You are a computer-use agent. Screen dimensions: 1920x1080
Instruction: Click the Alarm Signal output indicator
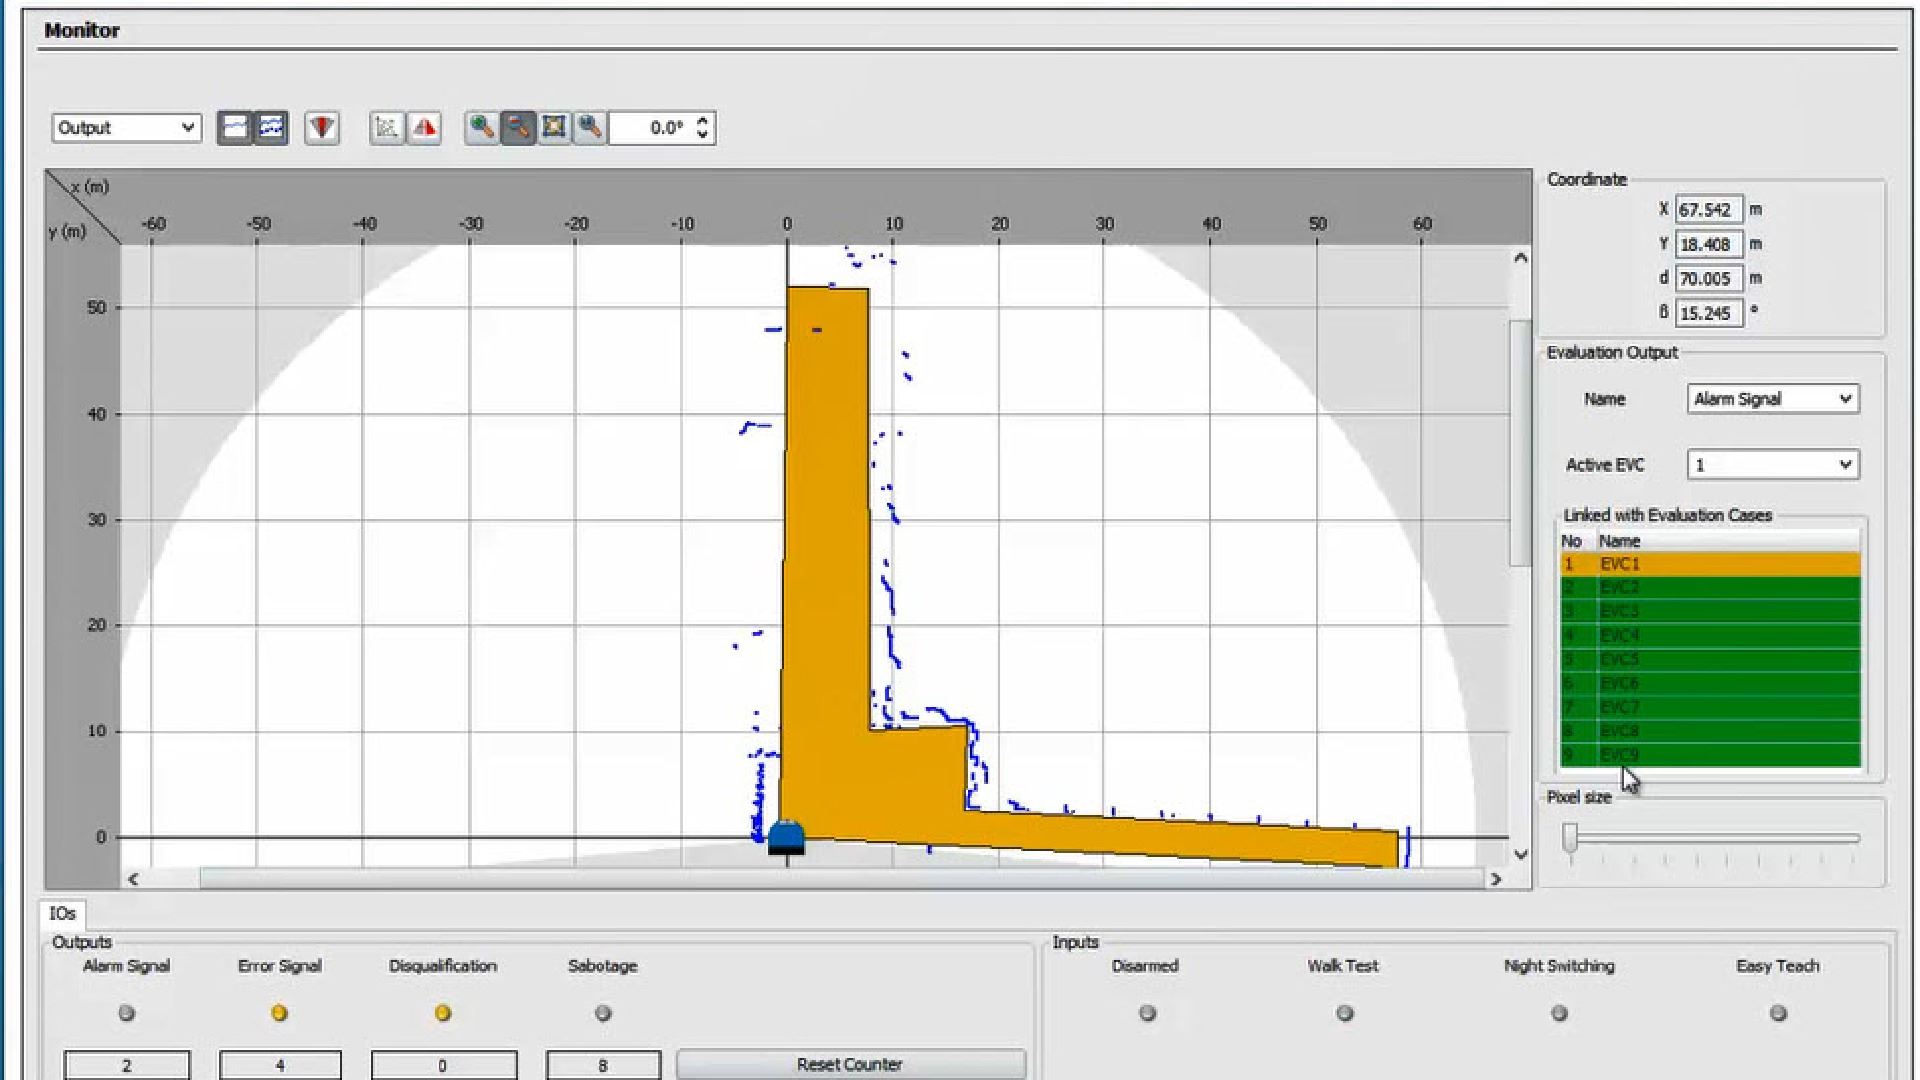(126, 1013)
